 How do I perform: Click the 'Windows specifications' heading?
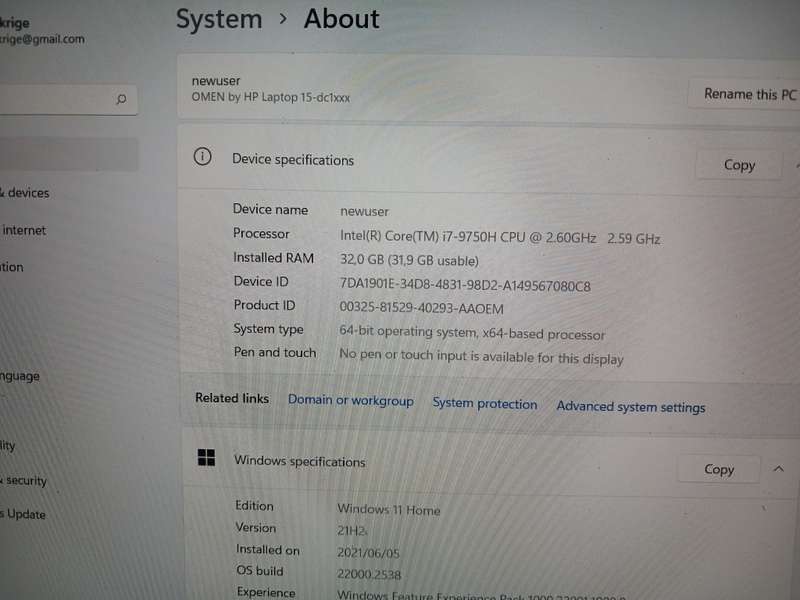[300, 461]
